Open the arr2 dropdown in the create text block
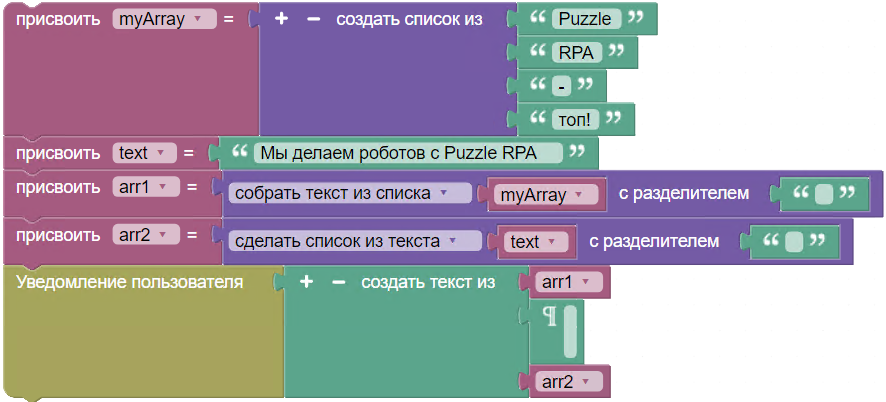The height and width of the screenshot is (402, 886). click(569, 382)
